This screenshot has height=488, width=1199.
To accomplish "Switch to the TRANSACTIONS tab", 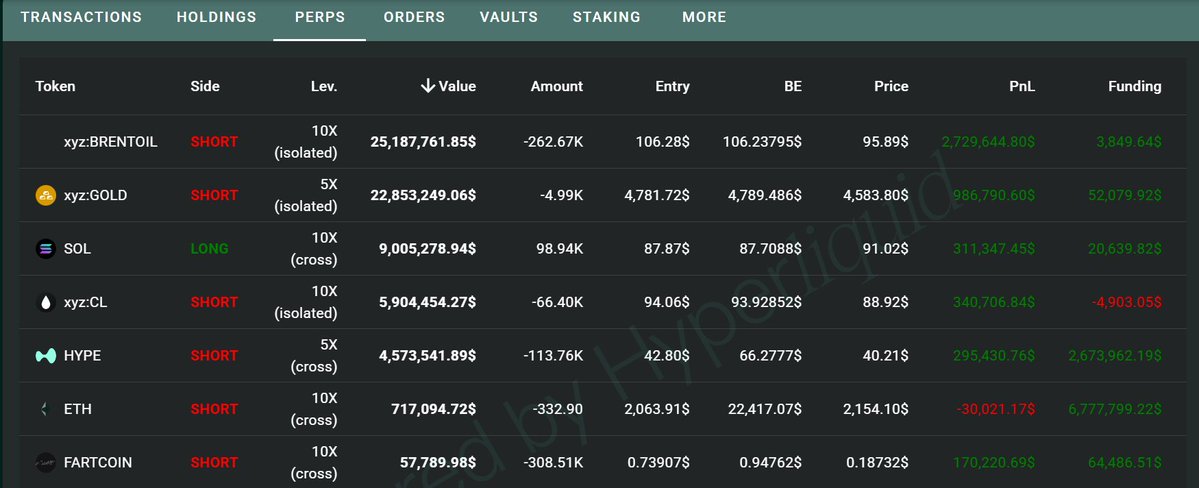I will [x=81, y=17].
